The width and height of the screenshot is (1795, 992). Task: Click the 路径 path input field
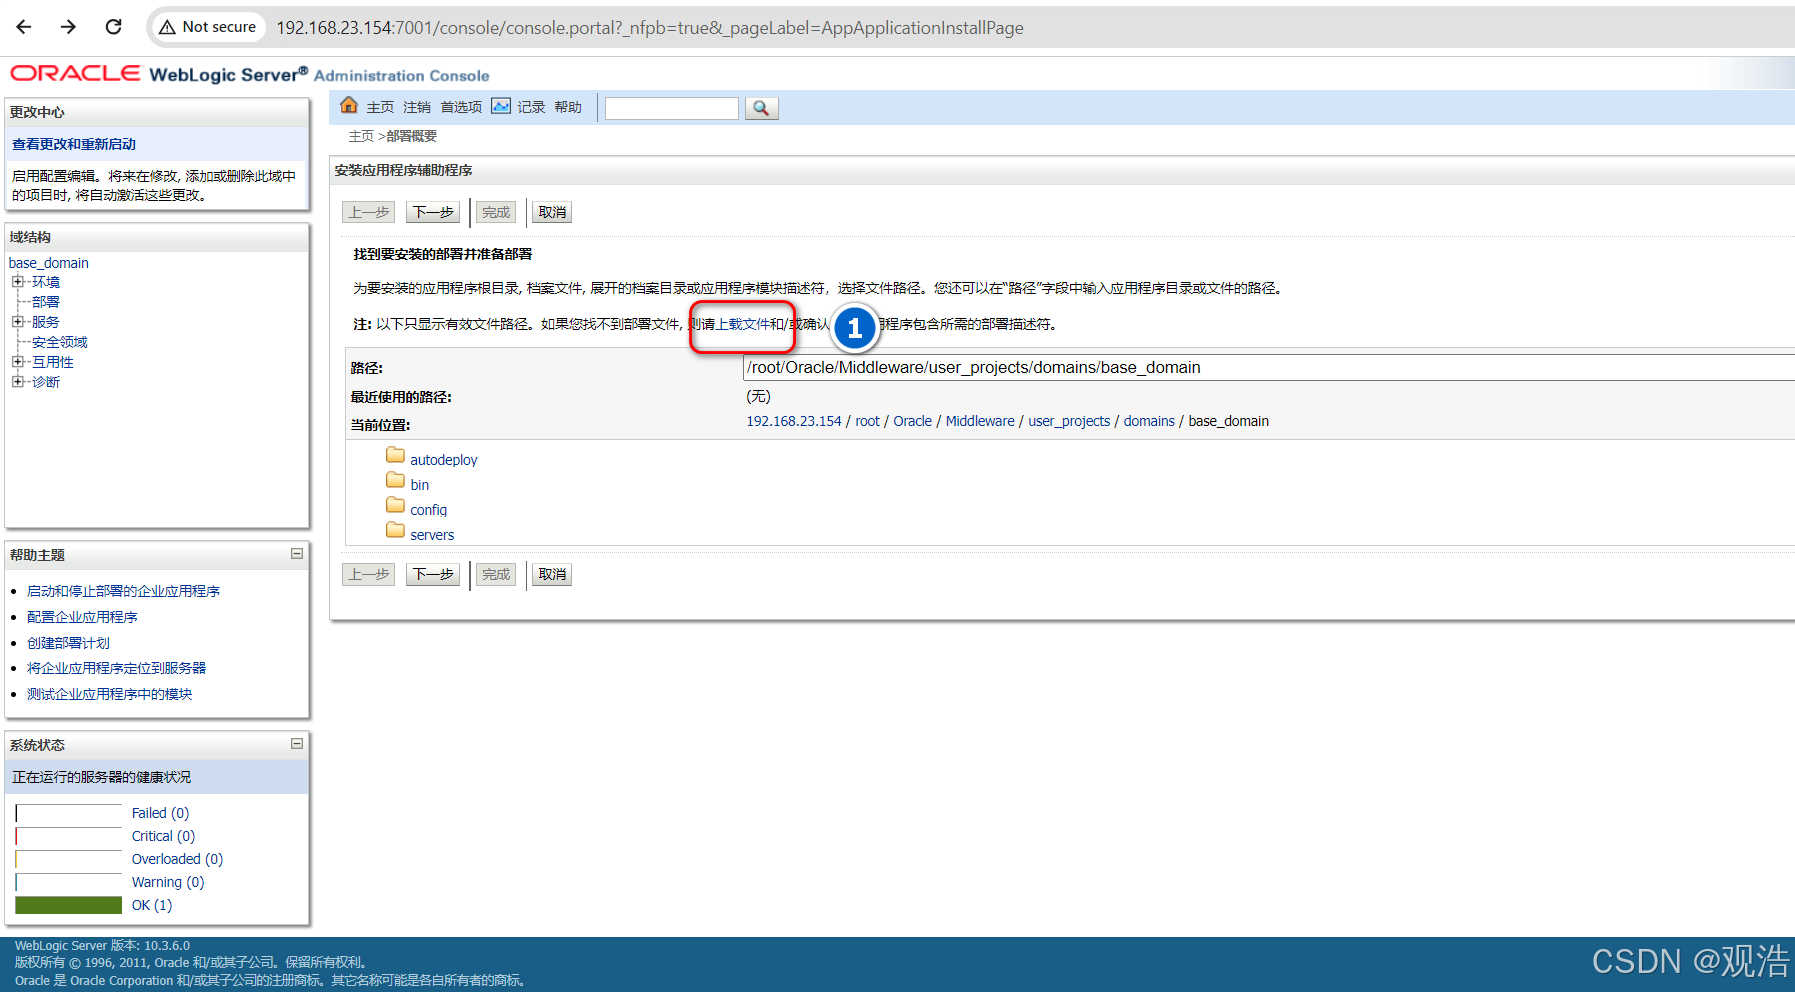[x=1269, y=367]
